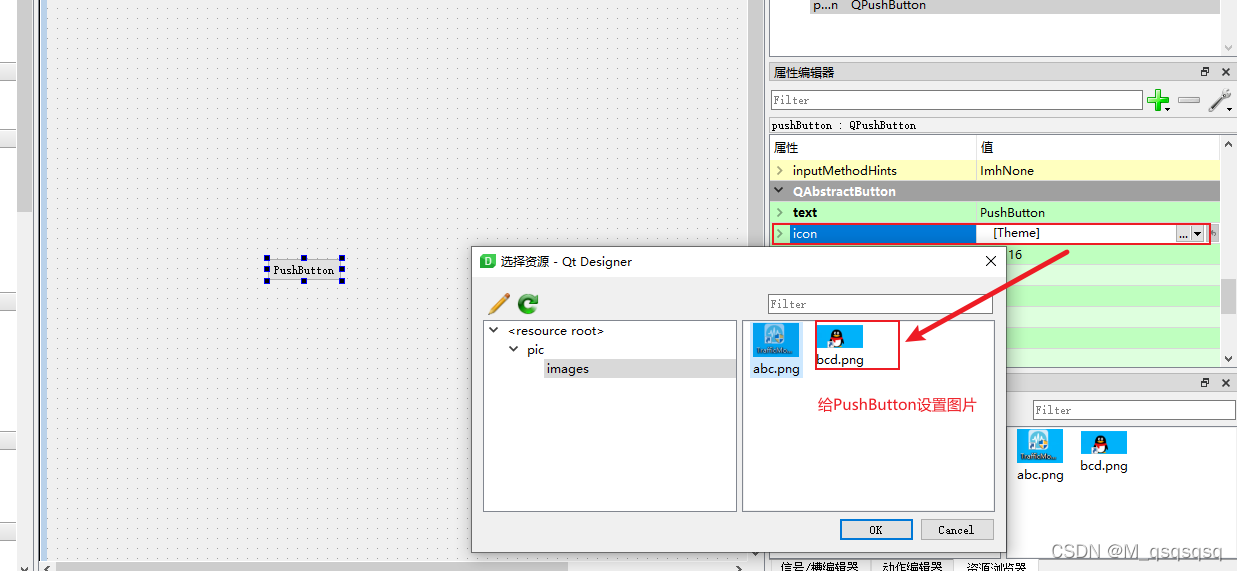Reset the icon property with the reset arrow

coord(1213,233)
